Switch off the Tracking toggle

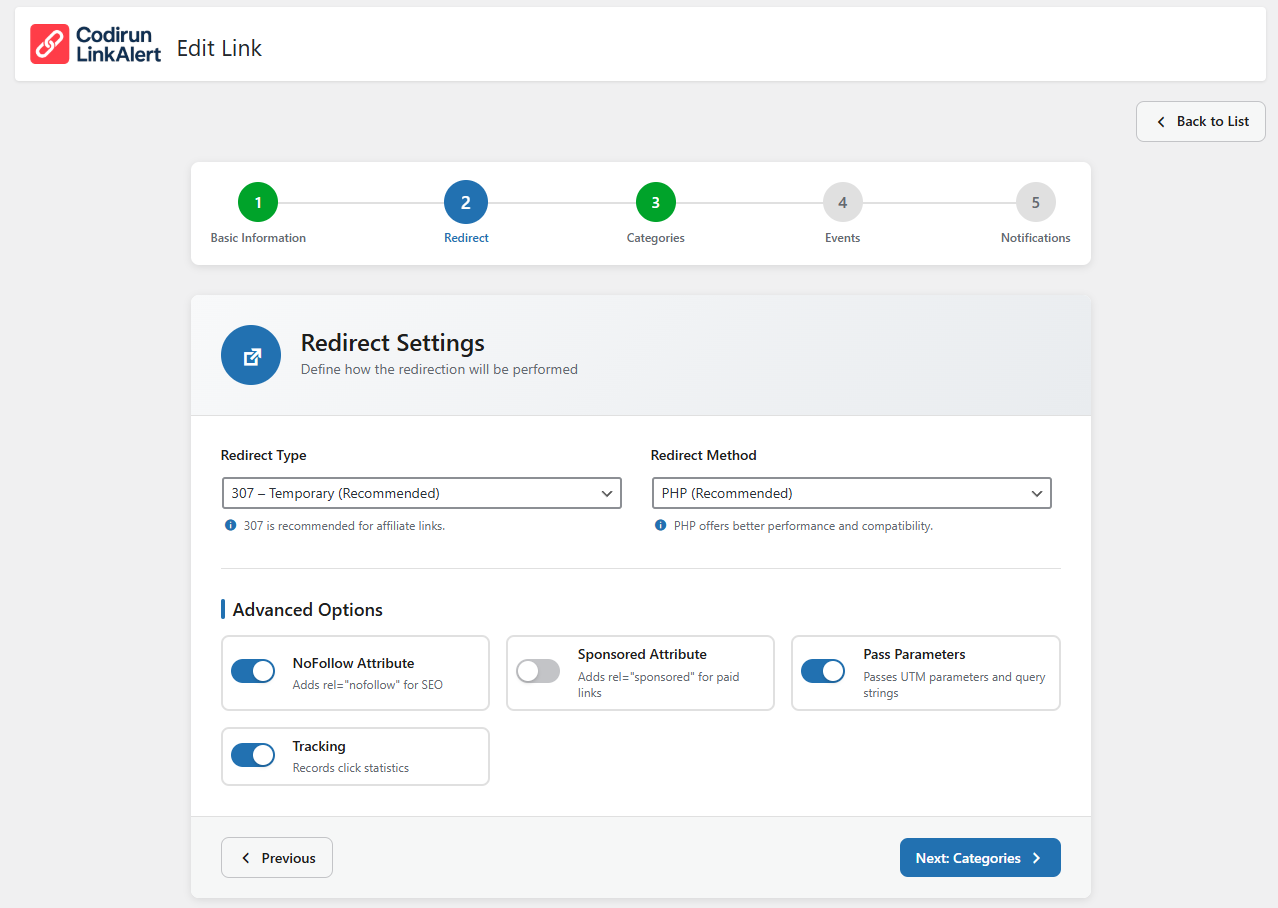(253, 755)
